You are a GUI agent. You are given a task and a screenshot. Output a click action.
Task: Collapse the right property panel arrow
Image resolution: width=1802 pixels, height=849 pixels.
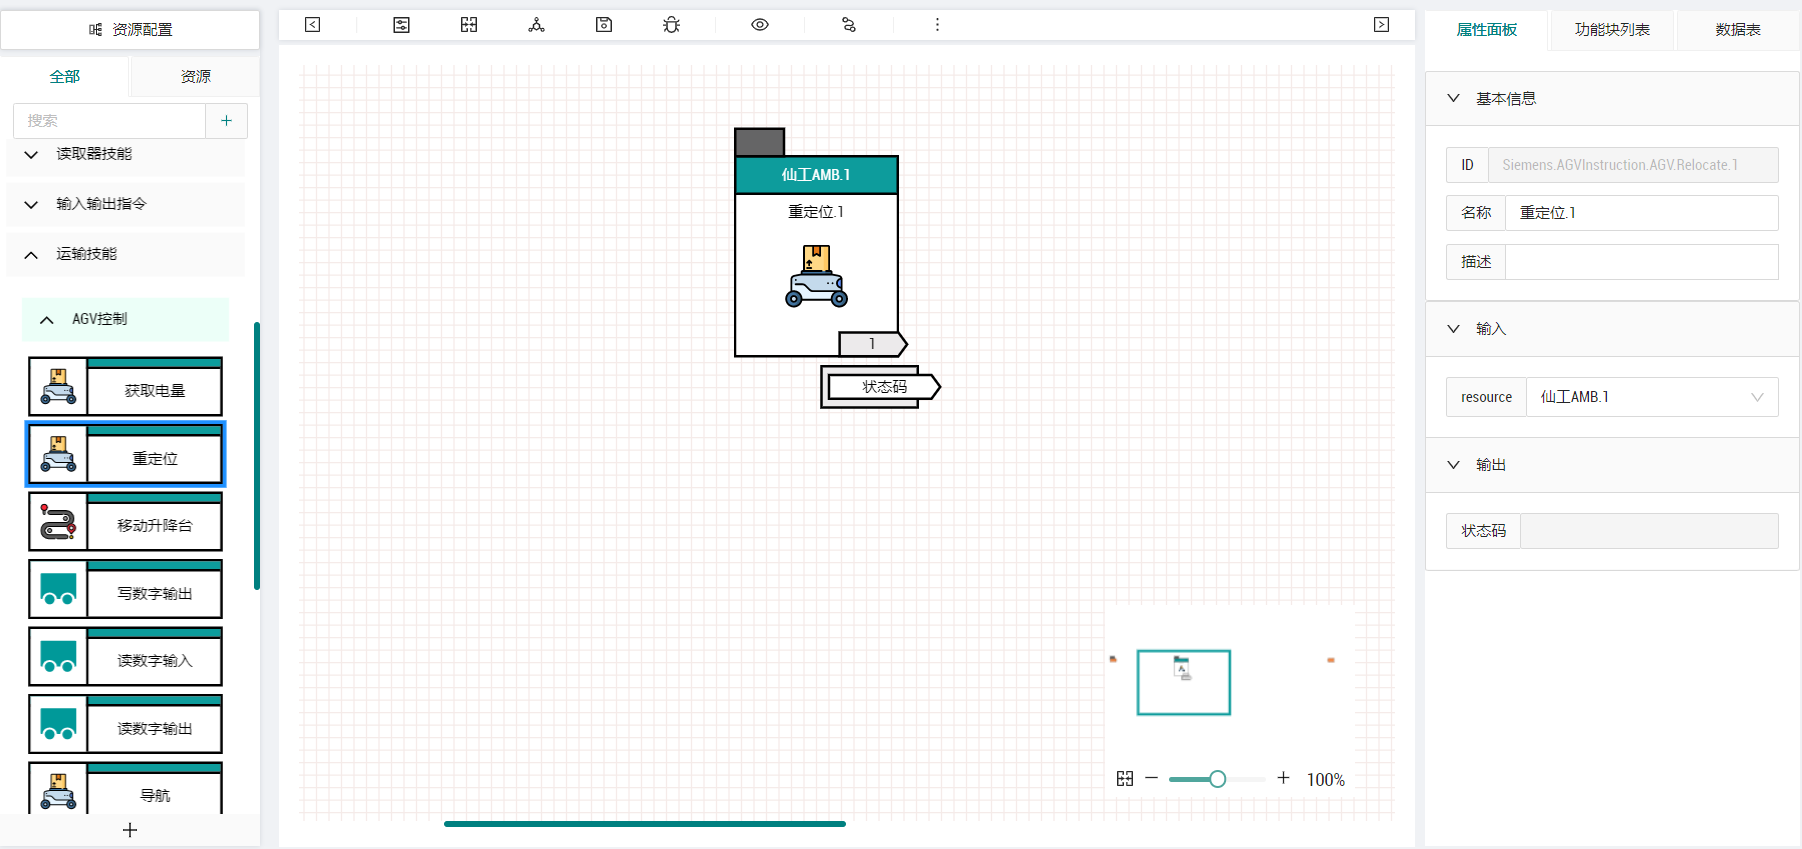coord(1381,25)
